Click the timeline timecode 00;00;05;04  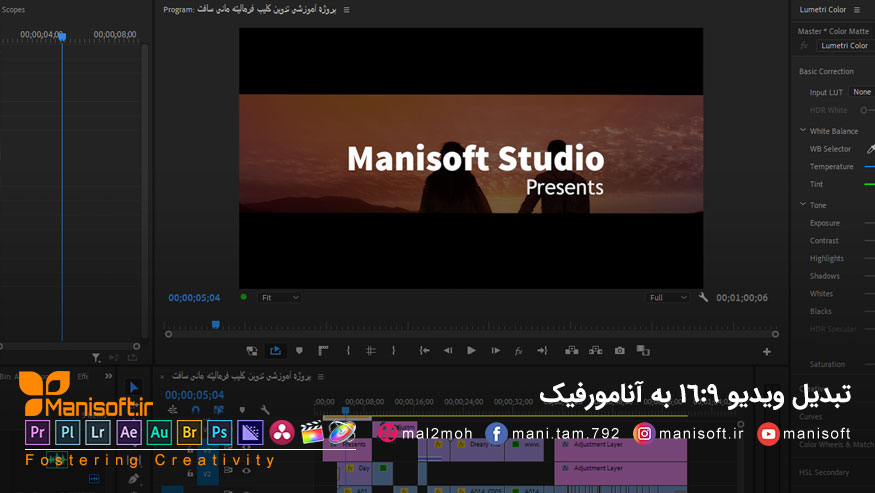pyautogui.click(x=194, y=395)
